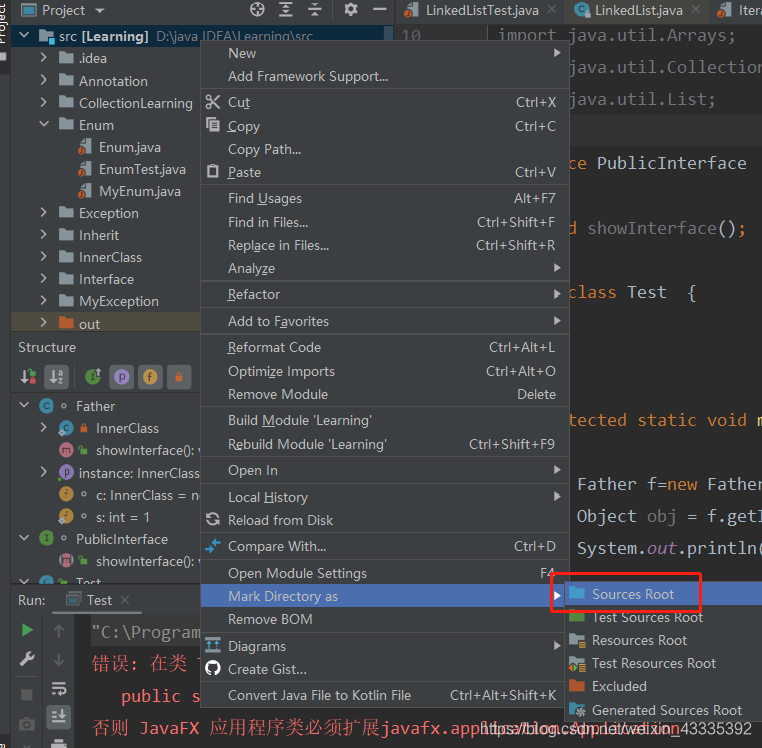Collapse PublicInterface node in Structure
Screen dimensions: 762x748
(24, 538)
